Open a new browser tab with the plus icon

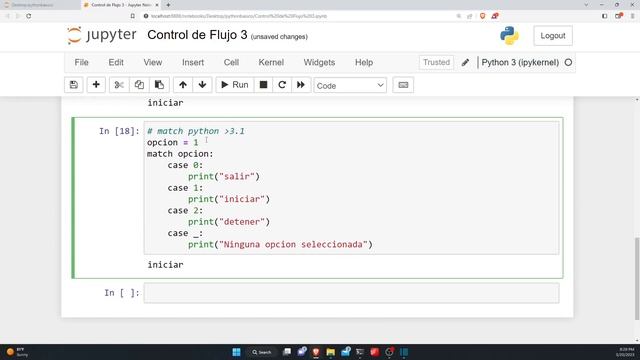[168, 5]
